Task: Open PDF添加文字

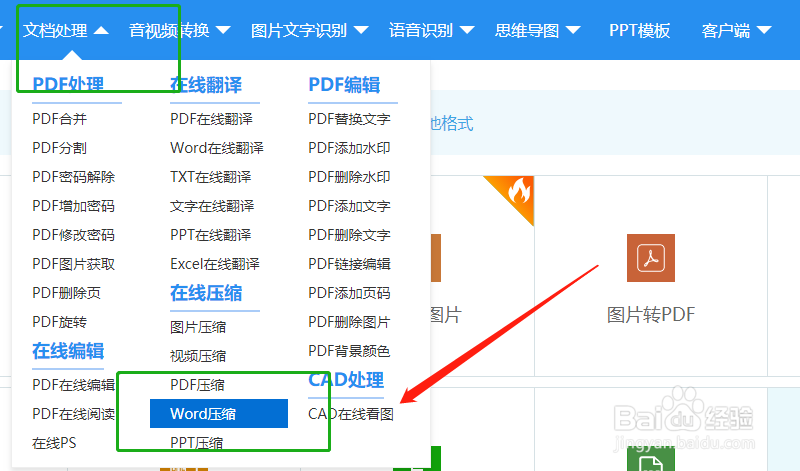Action: pos(349,206)
